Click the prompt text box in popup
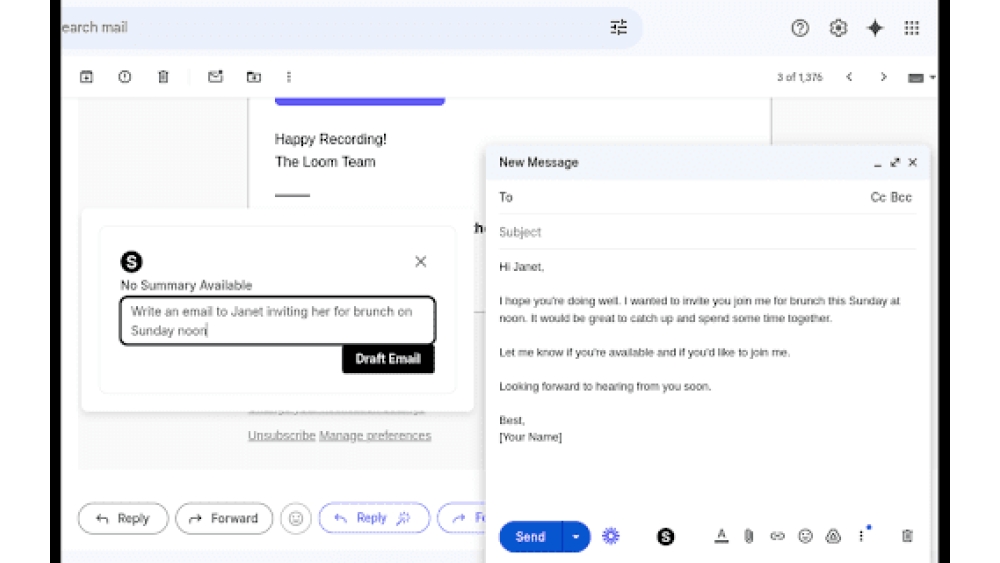Image resolution: width=1000 pixels, height=563 pixels. pyautogui.click(x=277, y=321)
